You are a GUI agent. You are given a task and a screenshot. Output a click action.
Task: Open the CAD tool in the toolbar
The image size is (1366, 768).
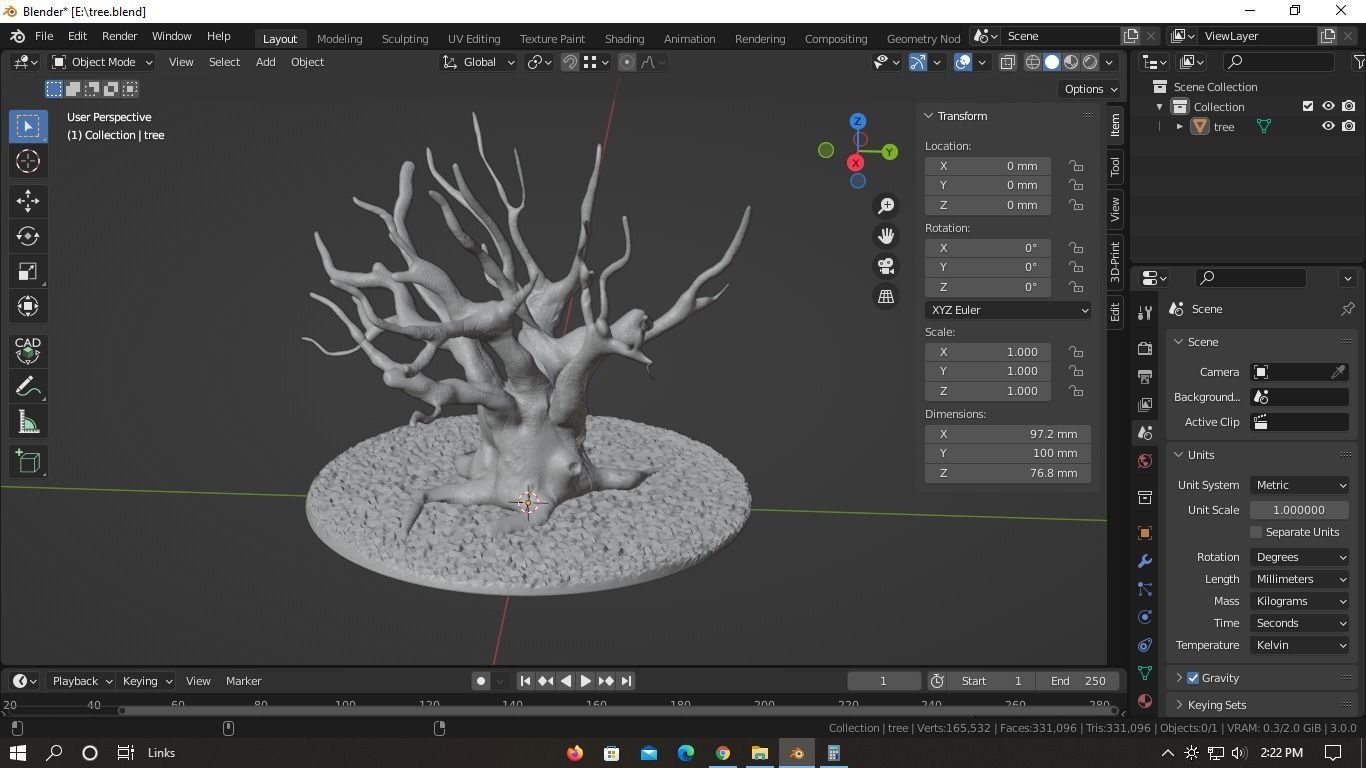(x=28, y=350)
